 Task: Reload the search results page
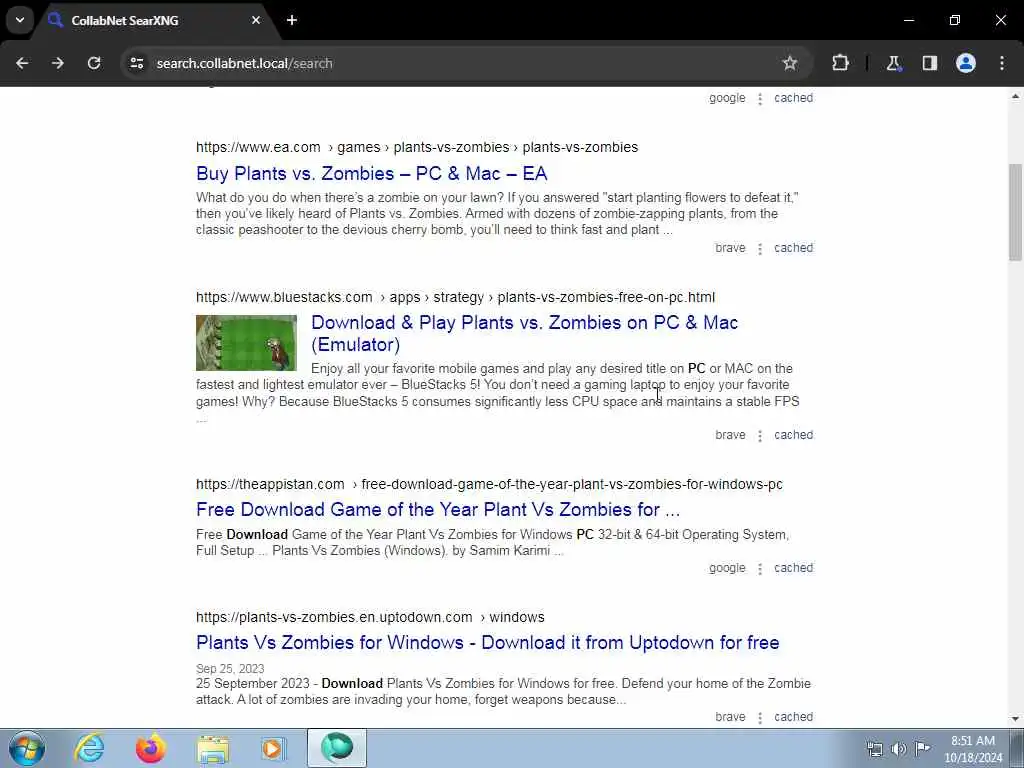pyautogui.click(x=94, y=63)
